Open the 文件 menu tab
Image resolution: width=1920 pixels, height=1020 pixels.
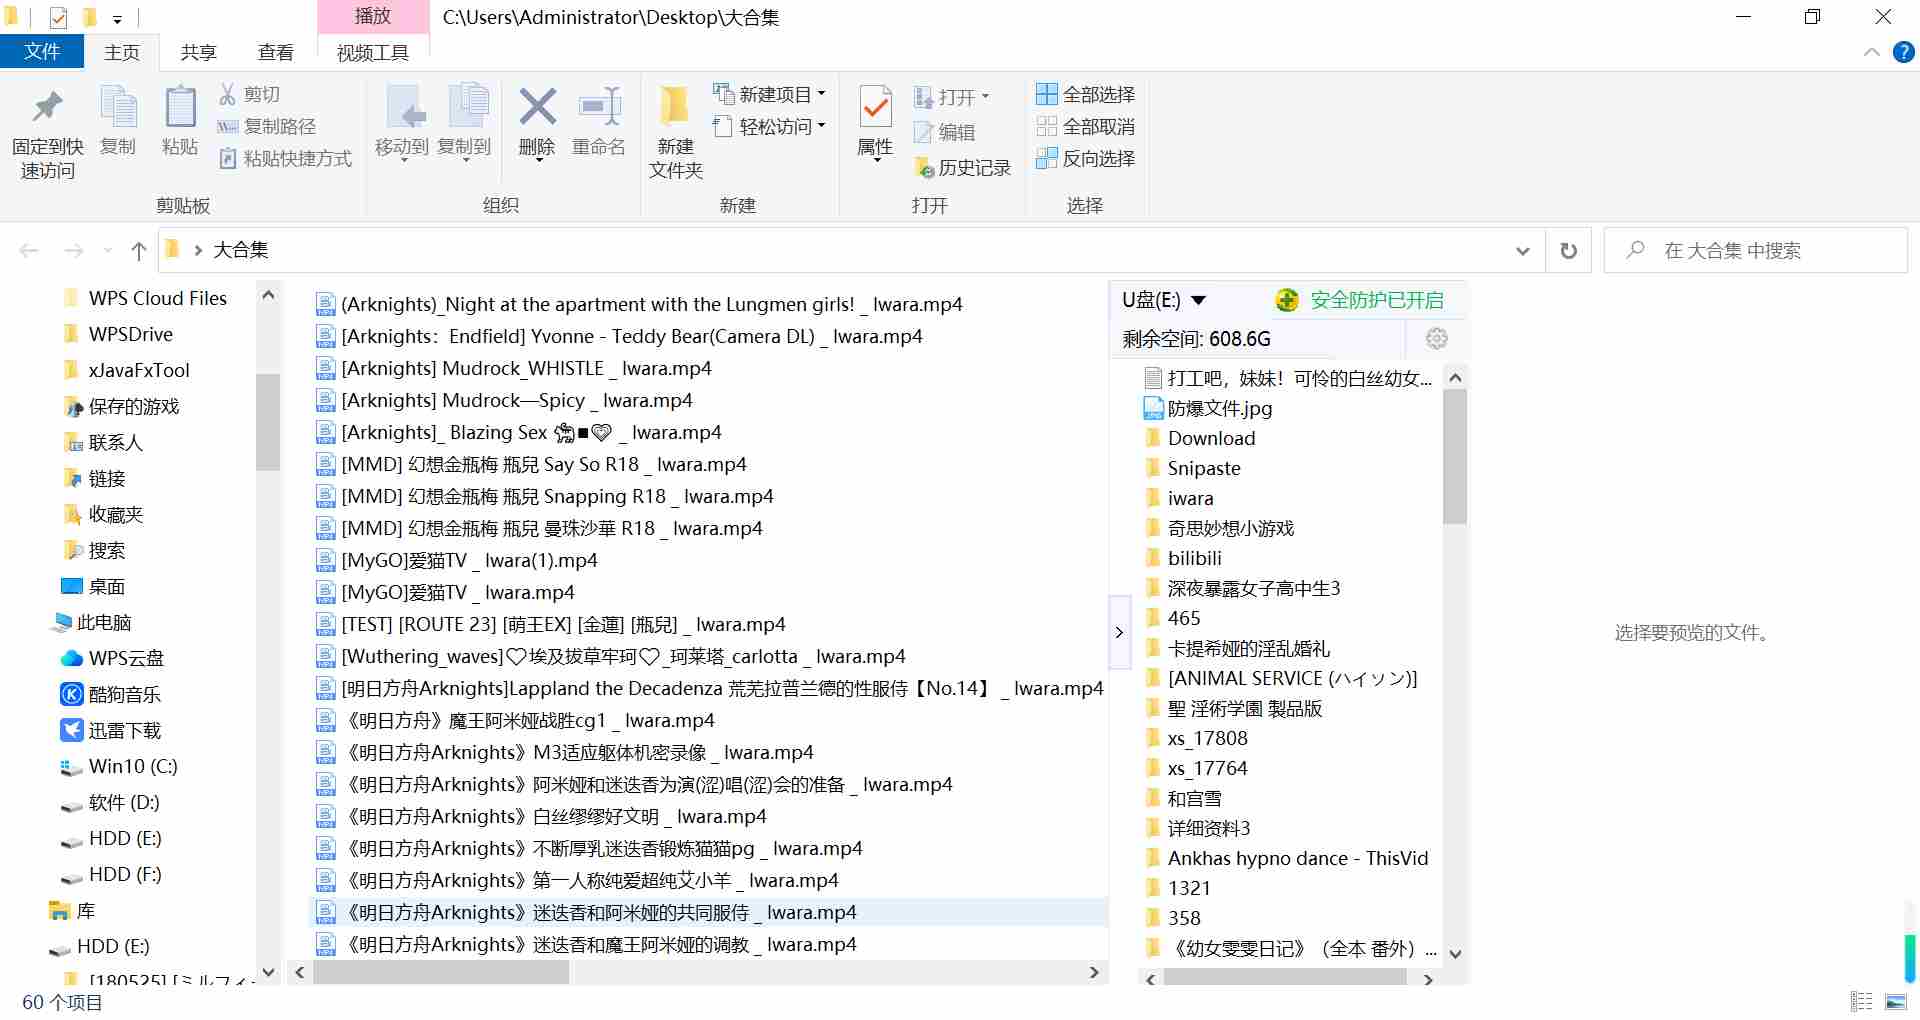pos(42,52)
